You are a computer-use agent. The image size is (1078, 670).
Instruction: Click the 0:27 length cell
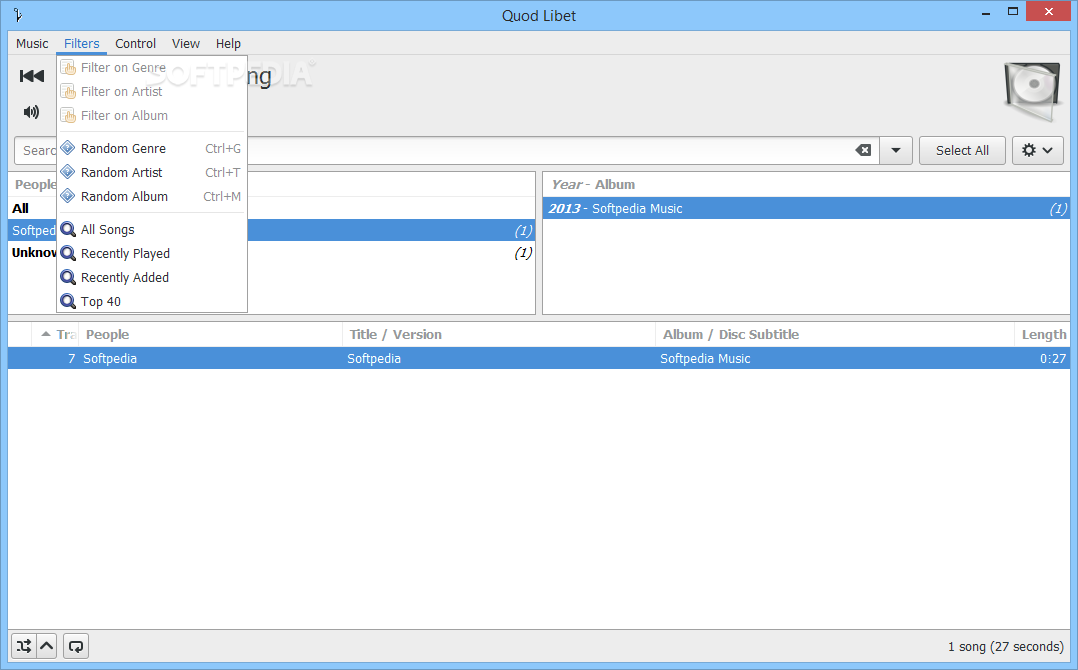(1053, 359)
